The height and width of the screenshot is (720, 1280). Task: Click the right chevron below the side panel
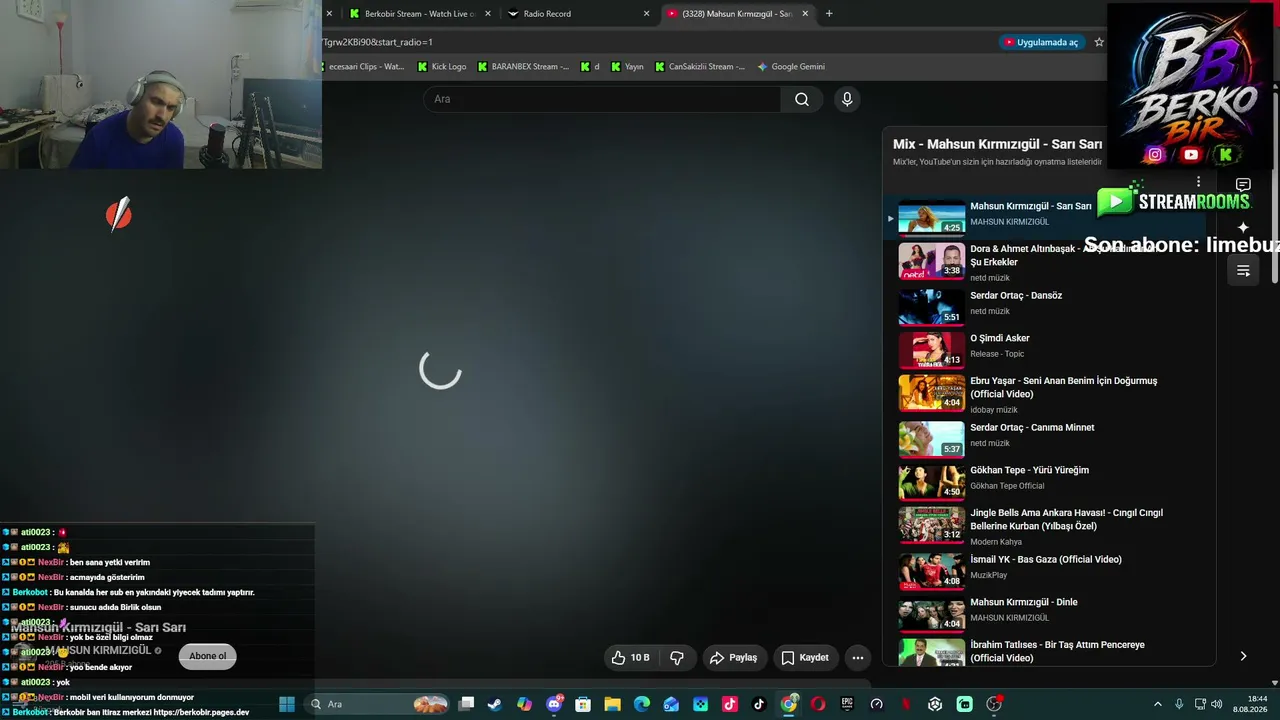tap(1243, 656)
